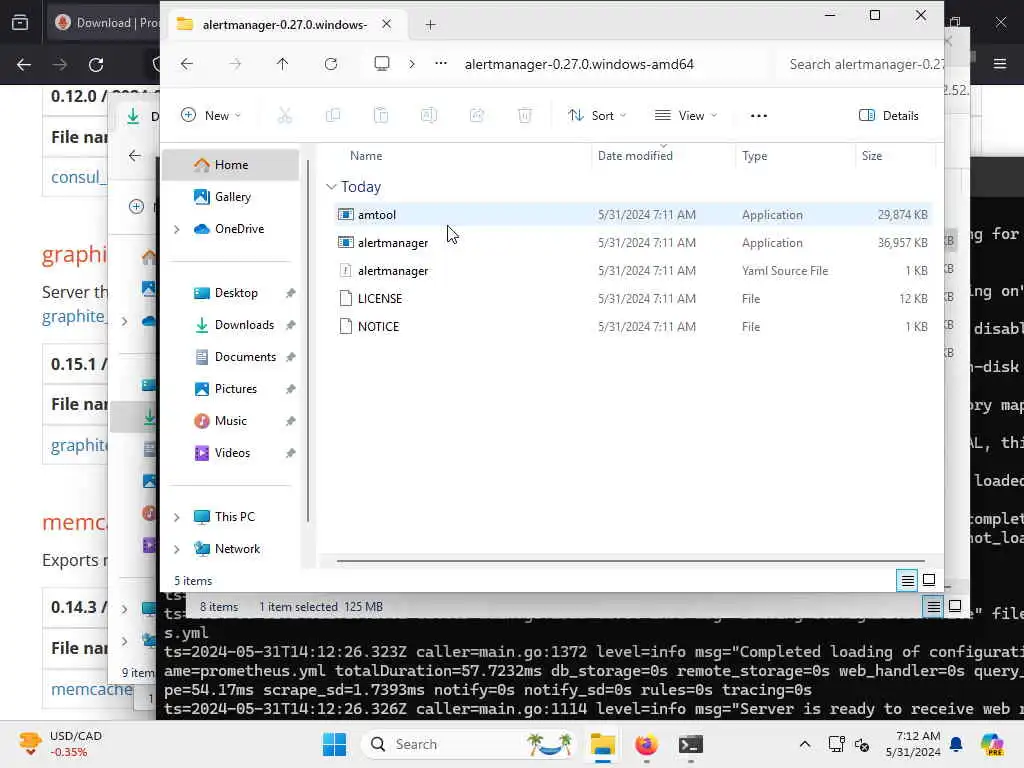Go up one folder level
Viewport: 1024px width, 768px height.
(x=282, y=64)
